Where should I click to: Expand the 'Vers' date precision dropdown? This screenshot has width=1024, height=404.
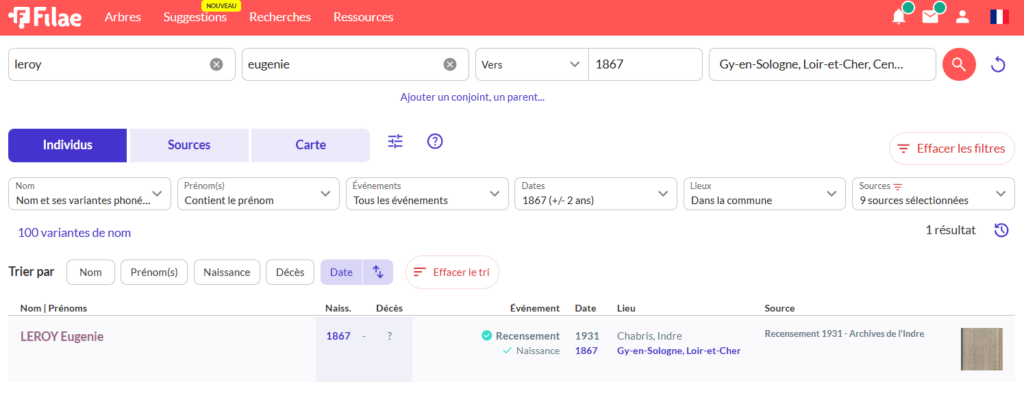531,65
